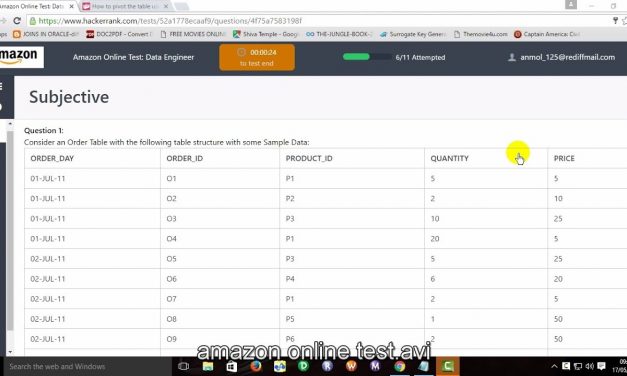The height and width of the screenshot is (376, 627).
Task: Click the quantity '20' in the O4 row
Action: tap(435, 239)
